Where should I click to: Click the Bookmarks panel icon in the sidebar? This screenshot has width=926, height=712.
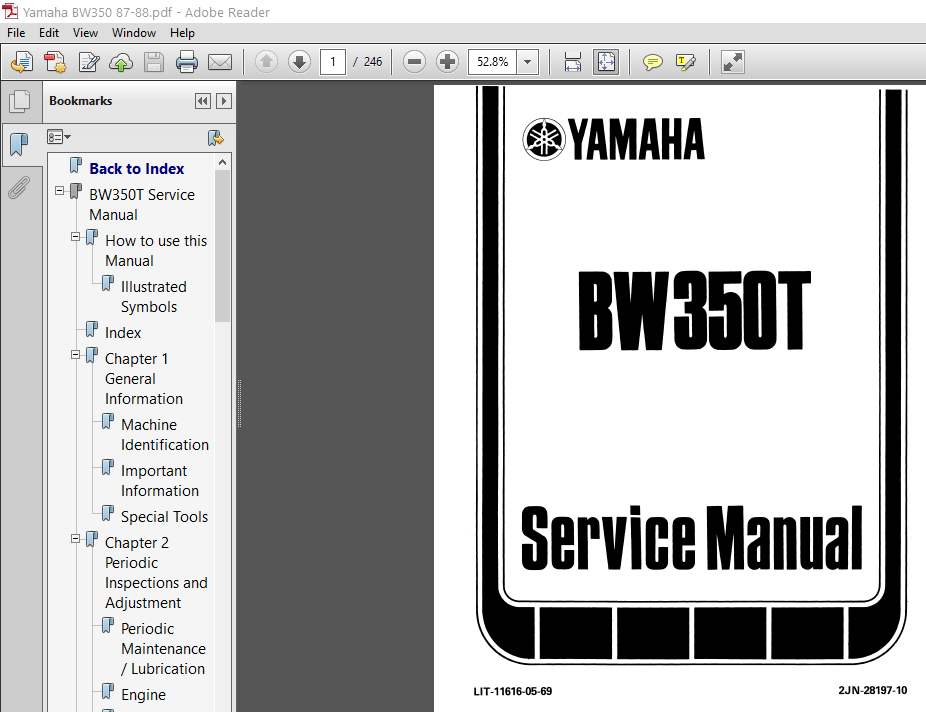click(19, 144)
